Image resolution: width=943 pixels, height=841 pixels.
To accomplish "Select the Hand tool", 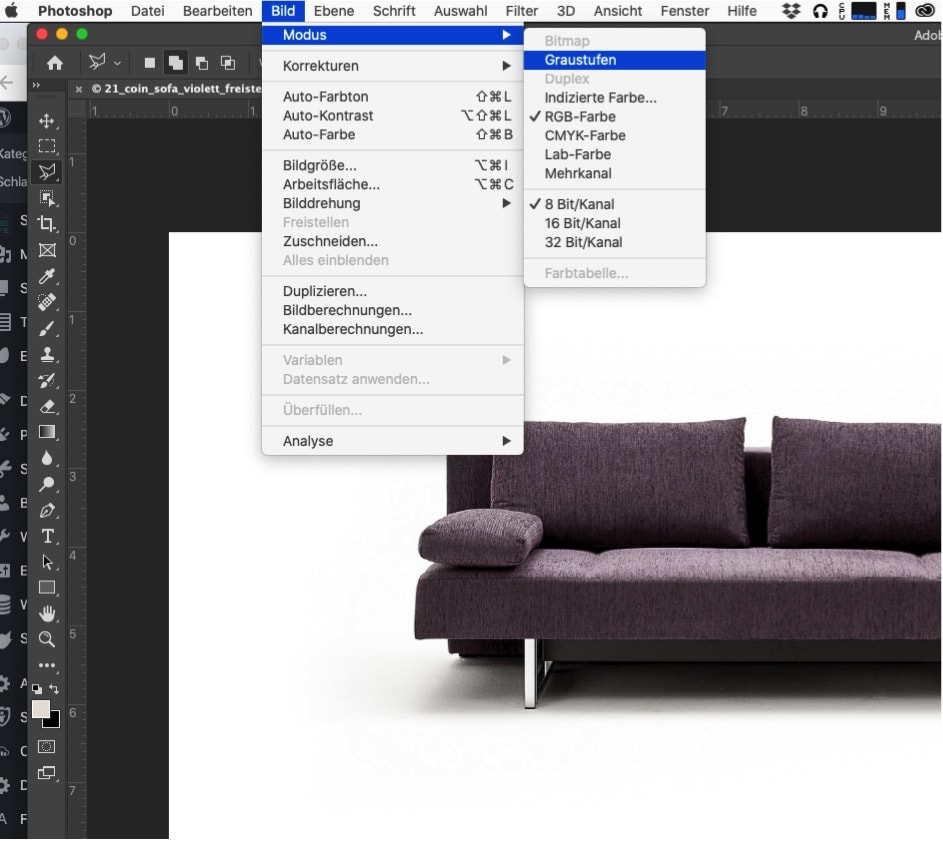I will point(47,613).
